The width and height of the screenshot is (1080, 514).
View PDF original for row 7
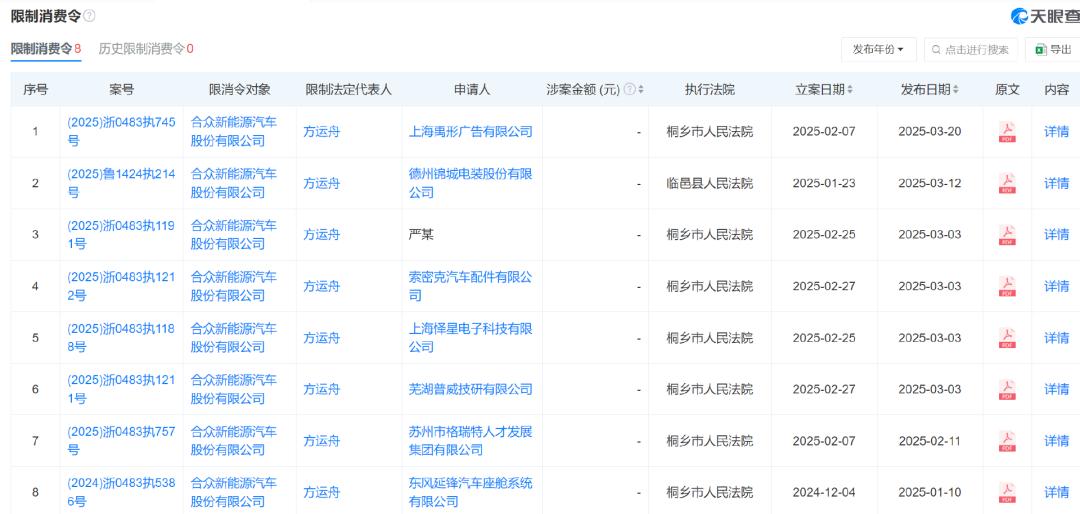pyautogui.click(x=1007, y=441)
